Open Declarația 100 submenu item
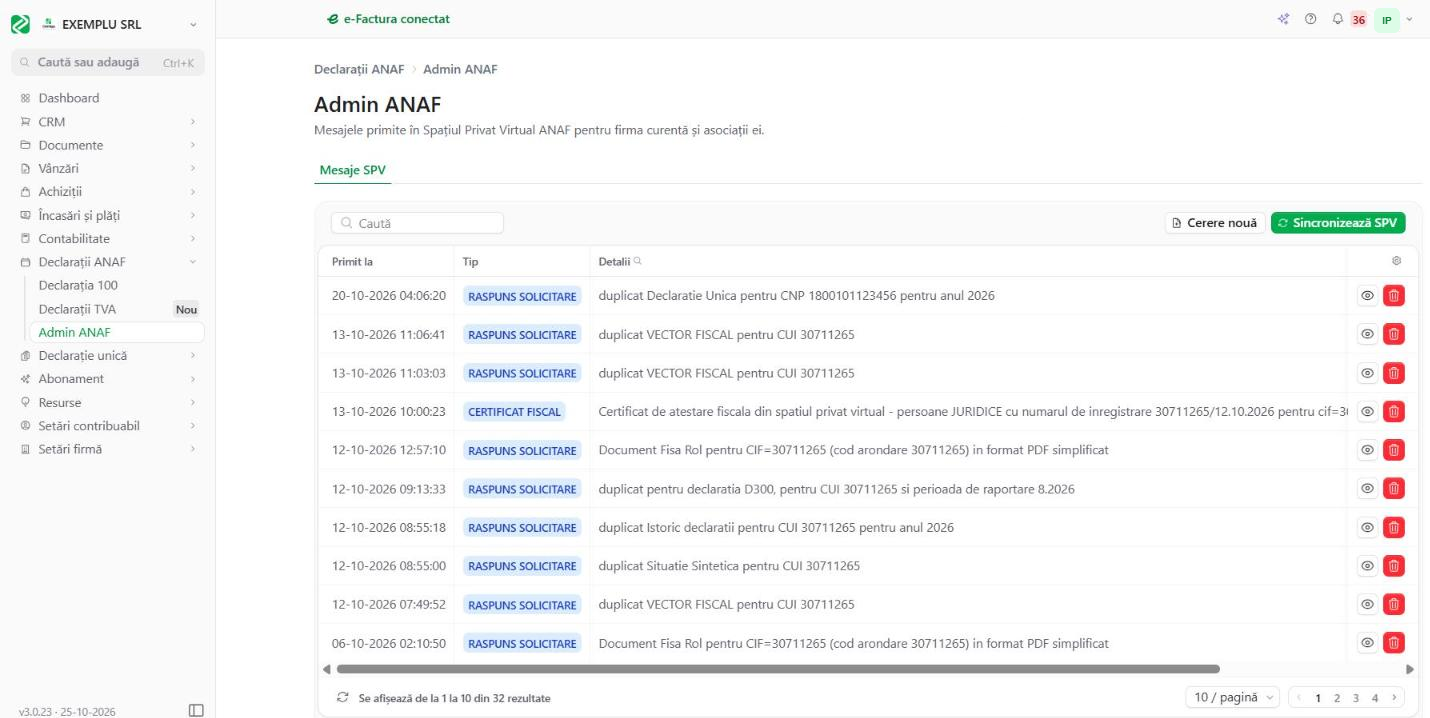This screenshot has width=1430, height=718. [x=116, y=285]
